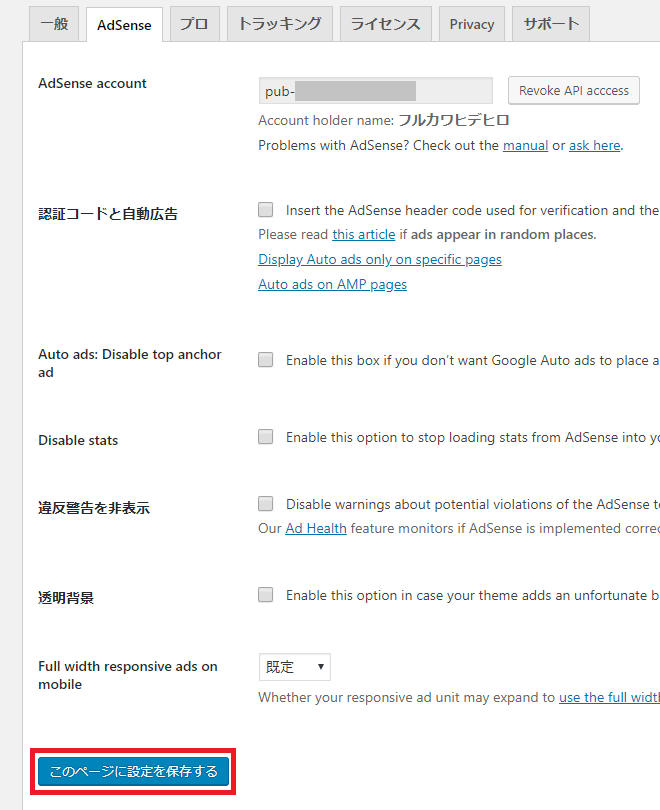Tick the 違反警告を非表示 checkbox
Viewport: 660px width, 810px height.
point(265,503)
